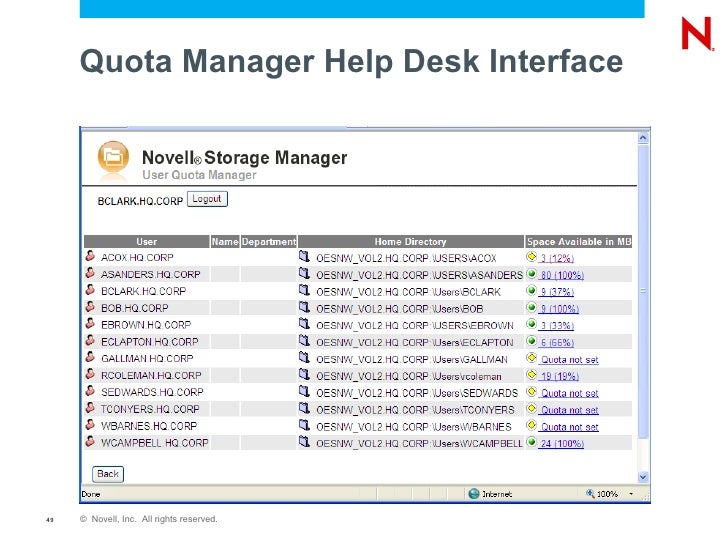
Task: Click the user icon beside ASANDERS.HQ.CORP
Action: [90, 273]
